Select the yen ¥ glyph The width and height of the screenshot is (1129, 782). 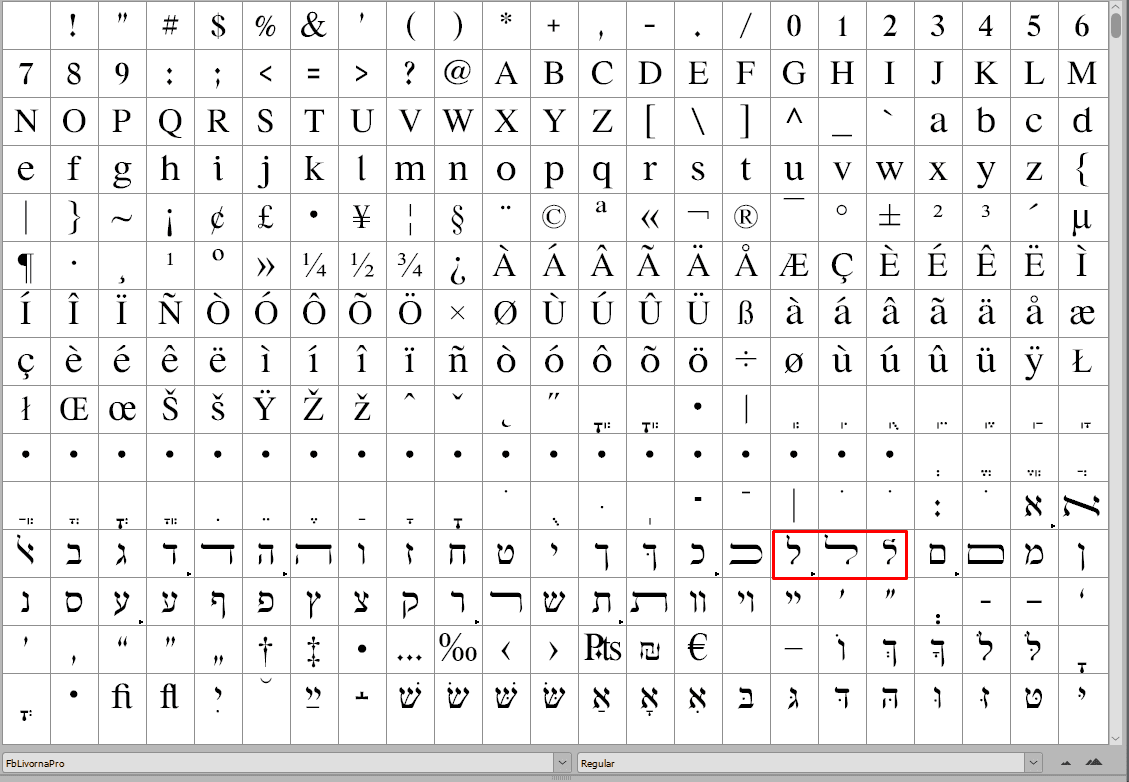click(362, 217)
